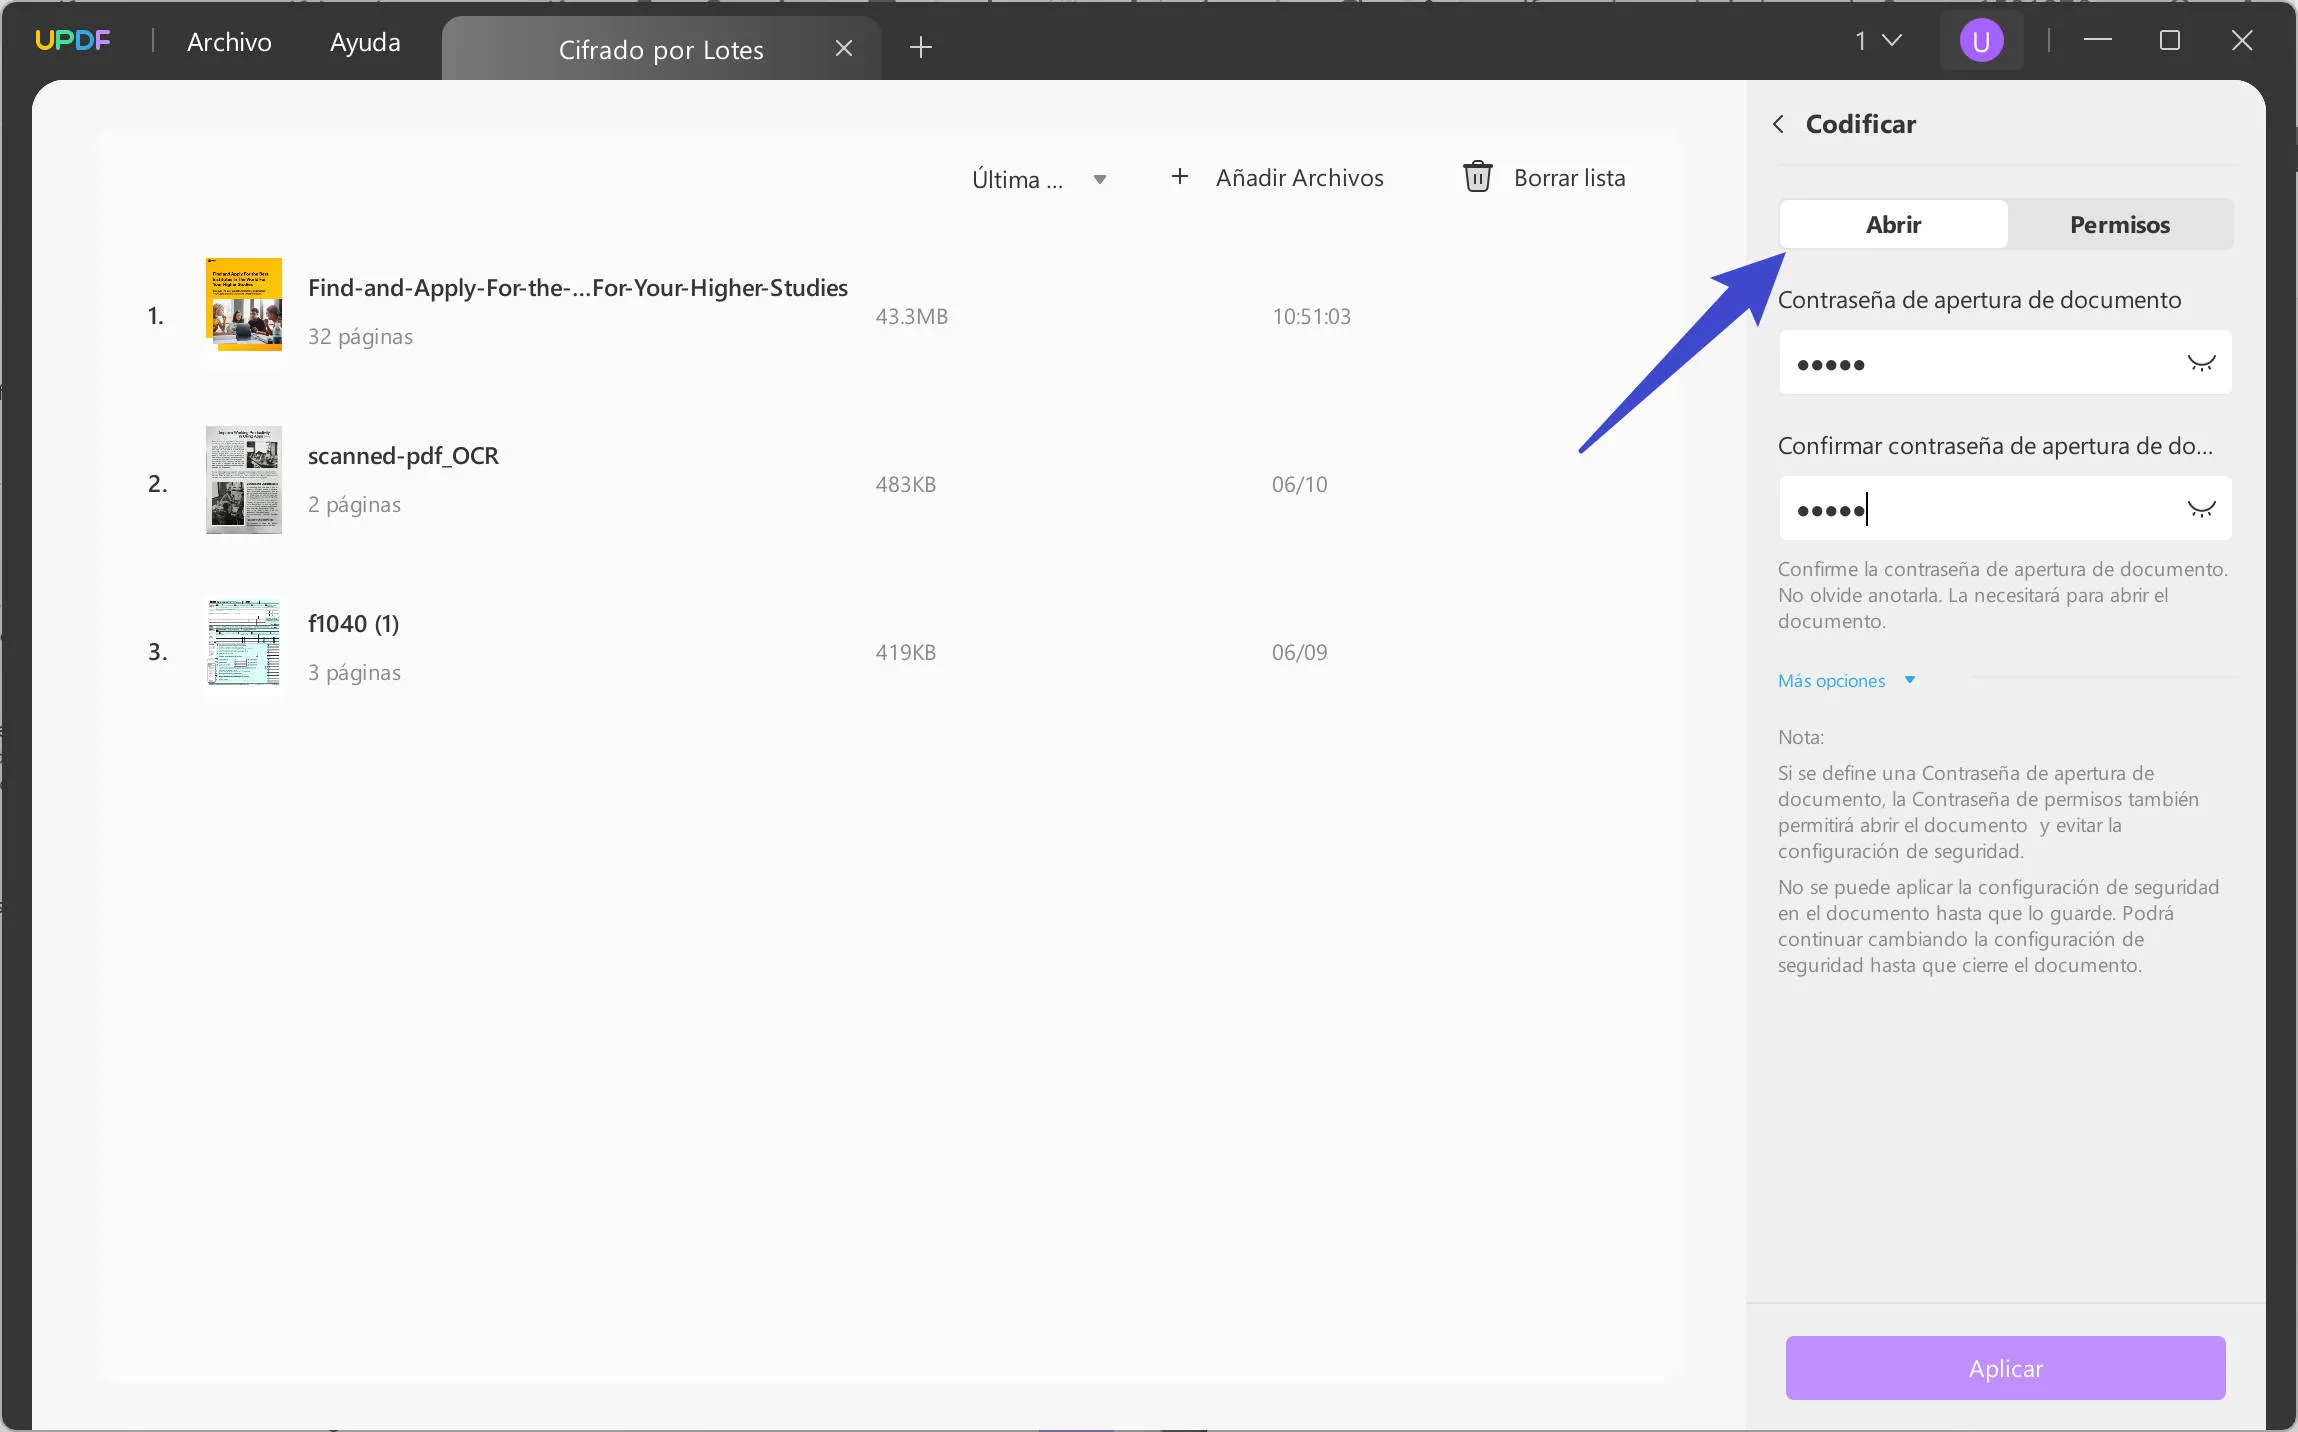Viewport: 2298px width, 1432px height.
Task: Select the Abrir tab in Codificar panel
Action: pos(1892,223)
